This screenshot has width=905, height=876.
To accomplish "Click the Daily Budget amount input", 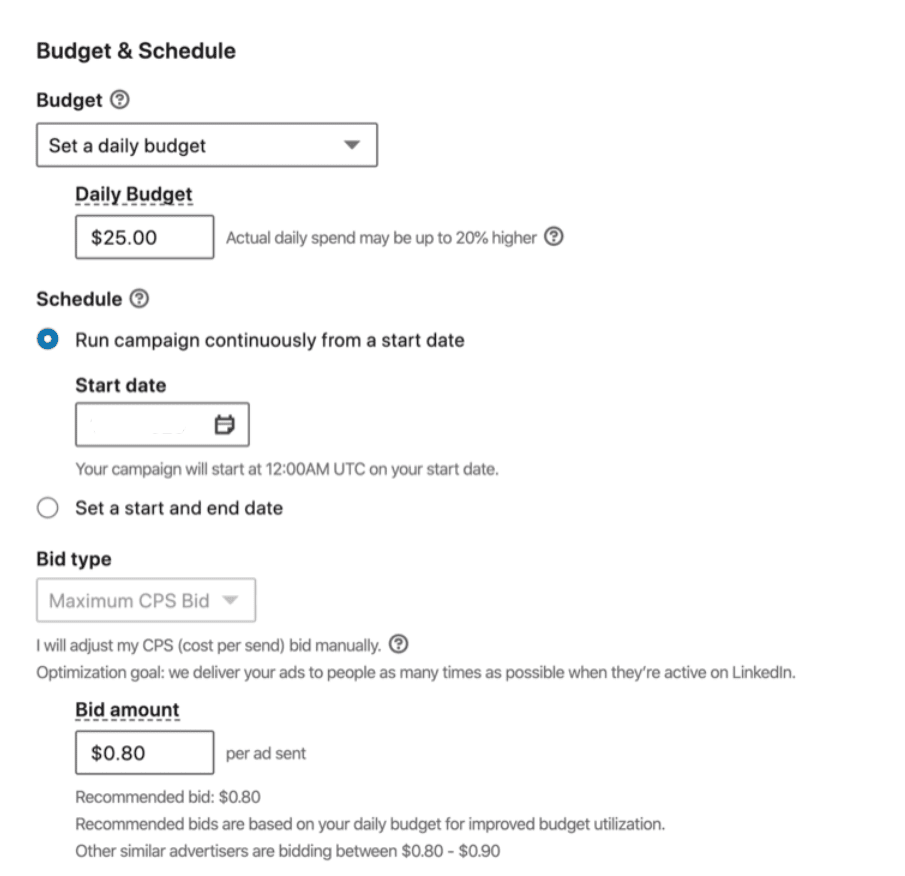I will tap(144, 237).
